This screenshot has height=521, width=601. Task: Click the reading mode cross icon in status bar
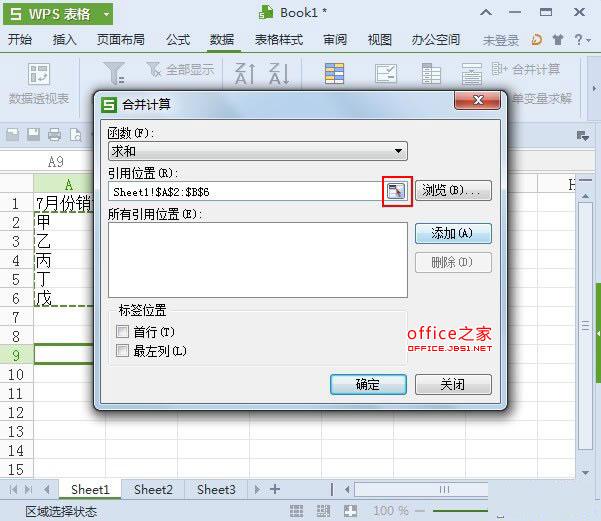coord(350,511)
